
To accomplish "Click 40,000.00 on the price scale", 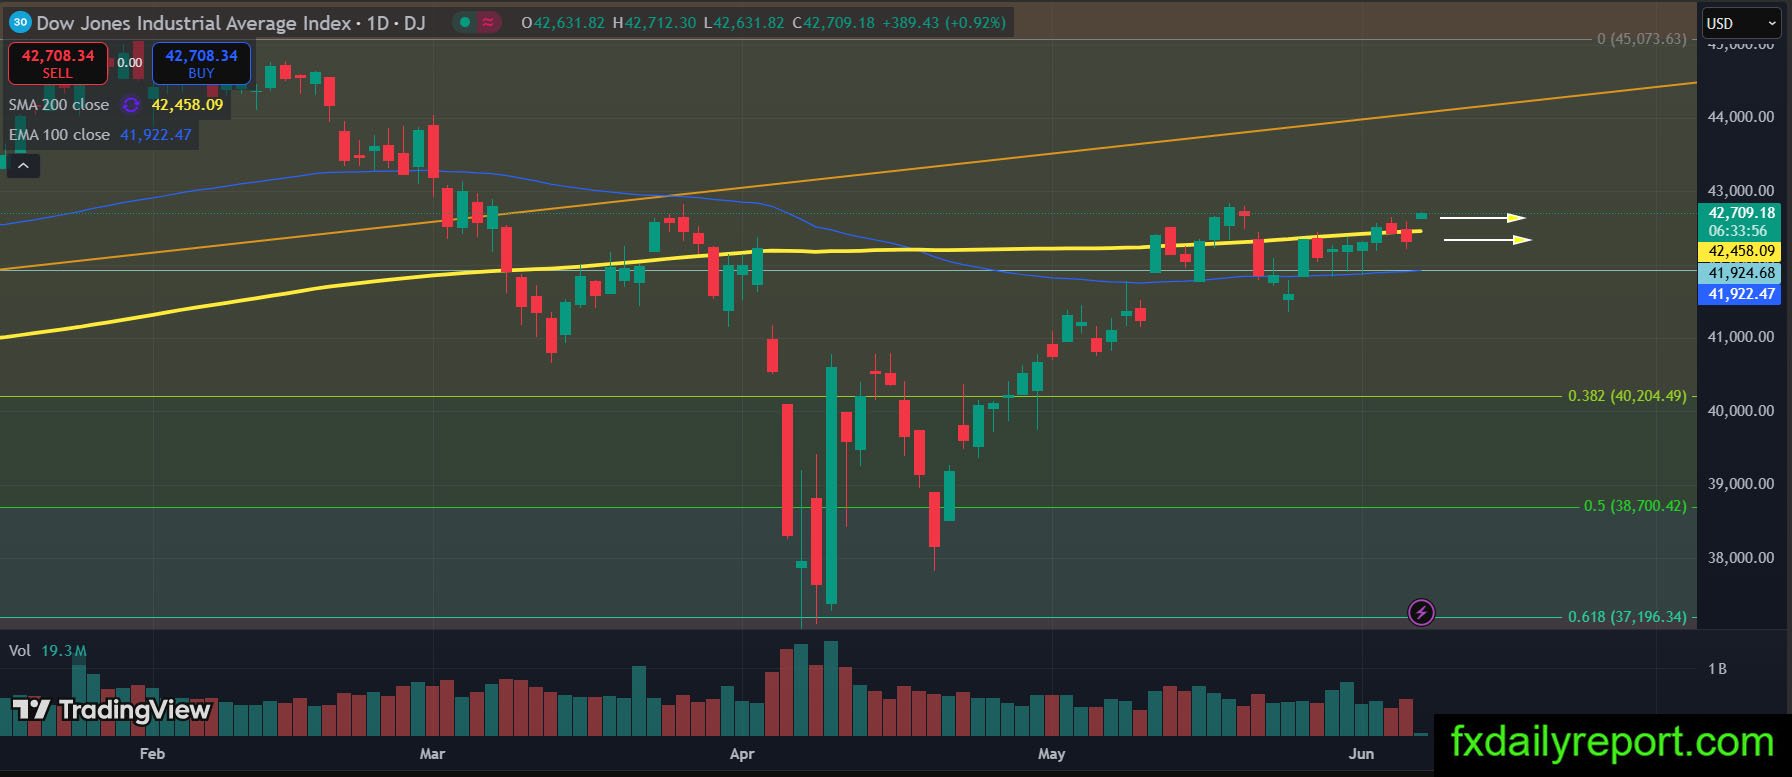I will [x=1741, y=411].
